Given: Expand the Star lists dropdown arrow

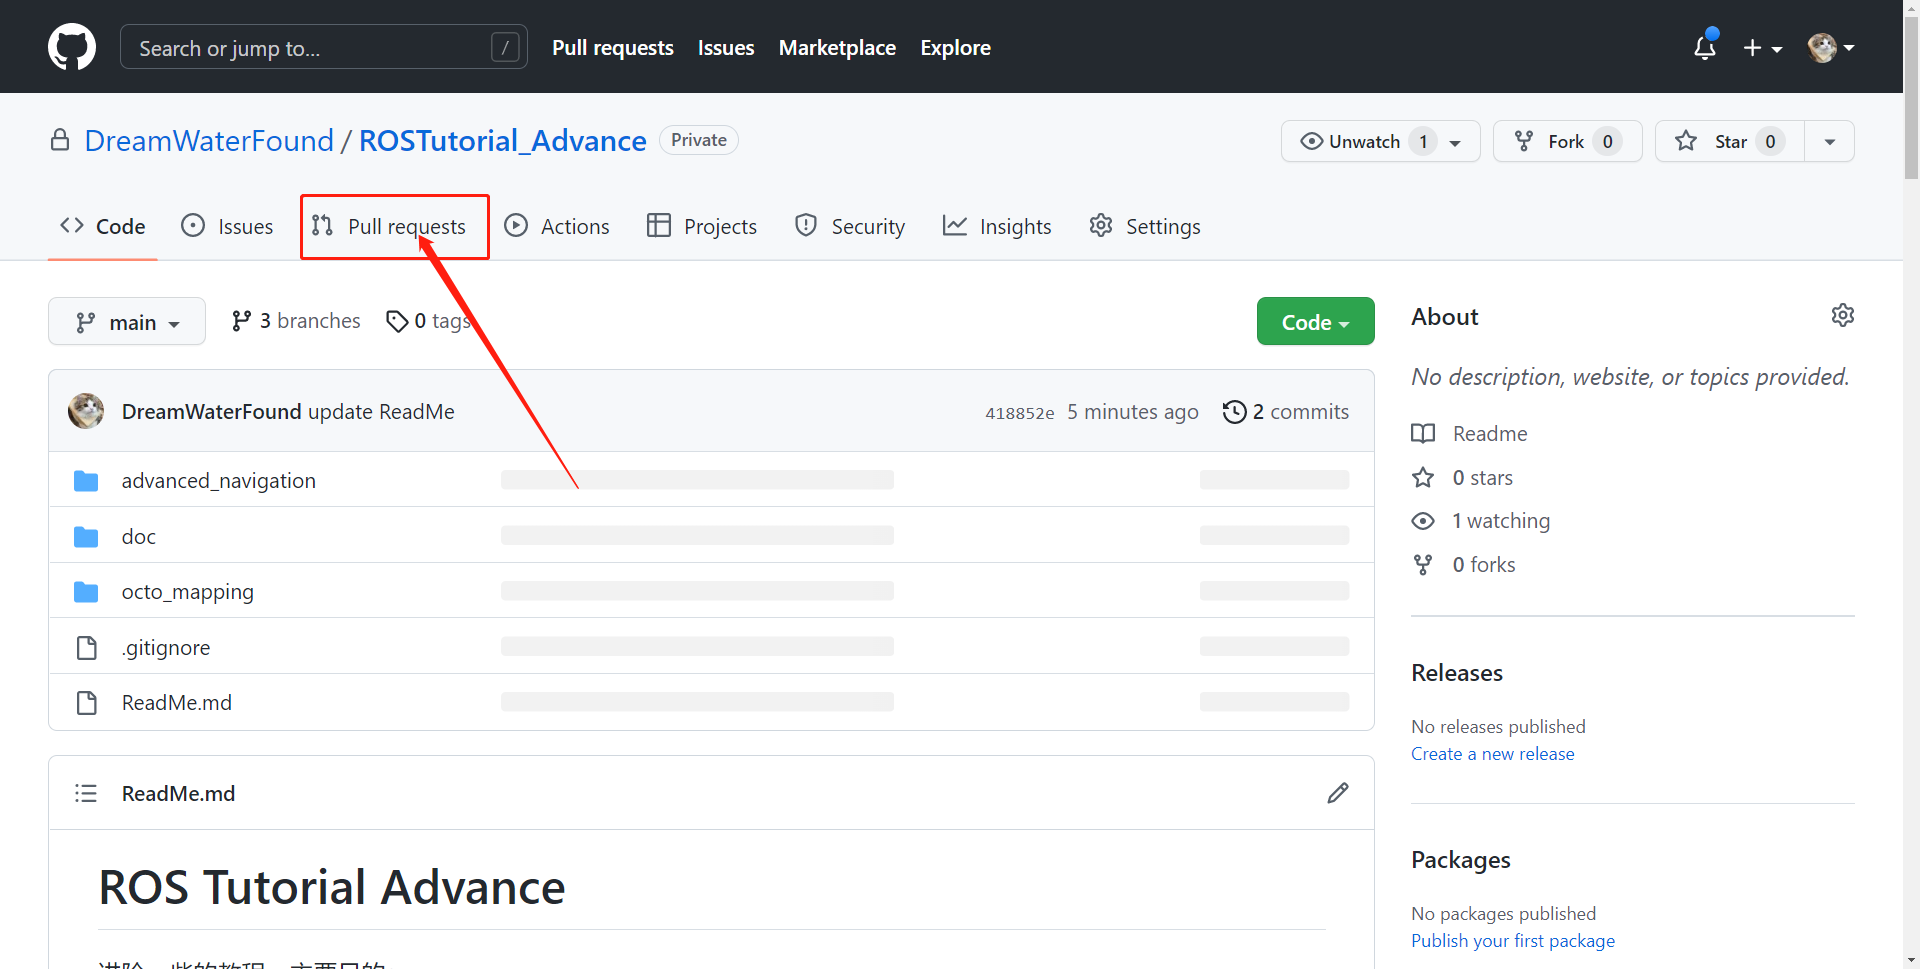Looking at the screenshot, I should click(x=1829, y=141).
